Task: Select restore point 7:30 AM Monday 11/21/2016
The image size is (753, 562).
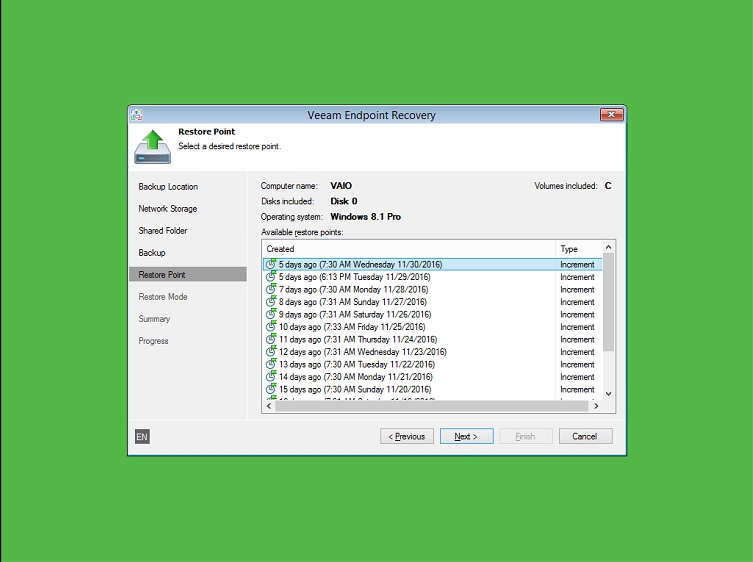Action: [432, 377]
